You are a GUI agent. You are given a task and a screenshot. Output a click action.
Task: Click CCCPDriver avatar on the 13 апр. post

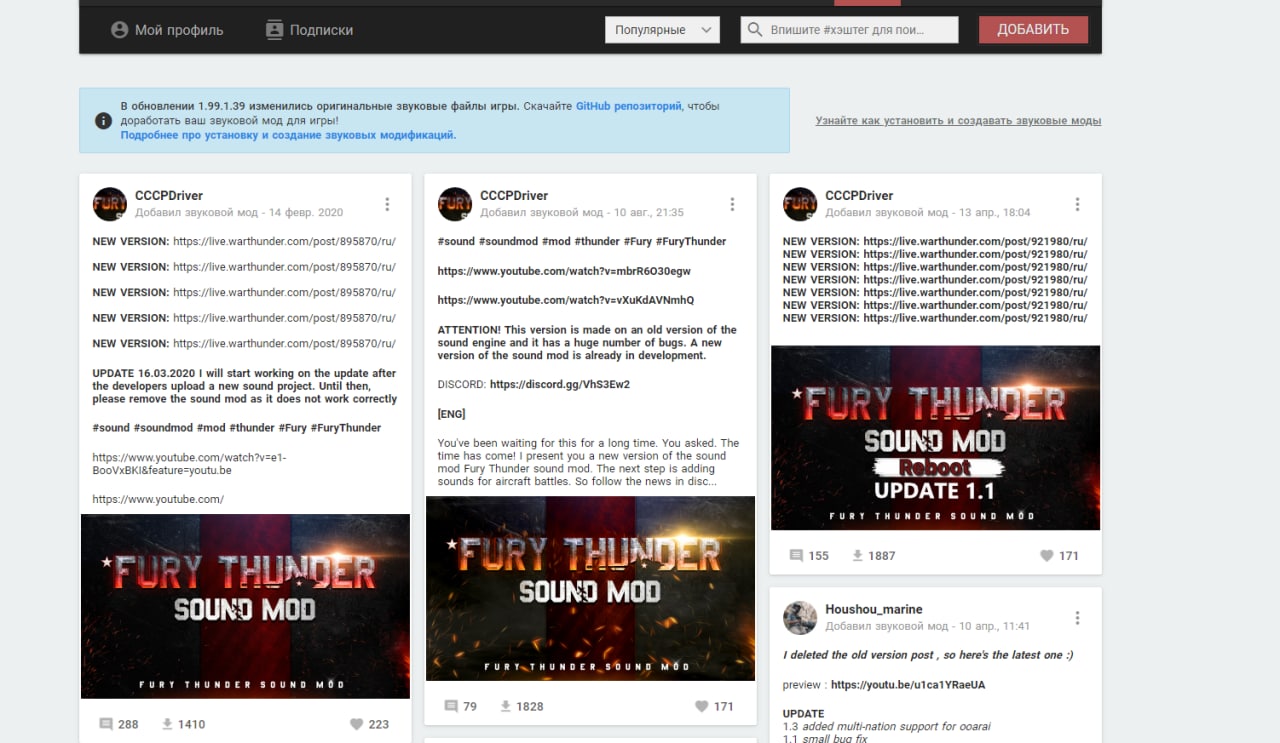(x=800, y=204)
